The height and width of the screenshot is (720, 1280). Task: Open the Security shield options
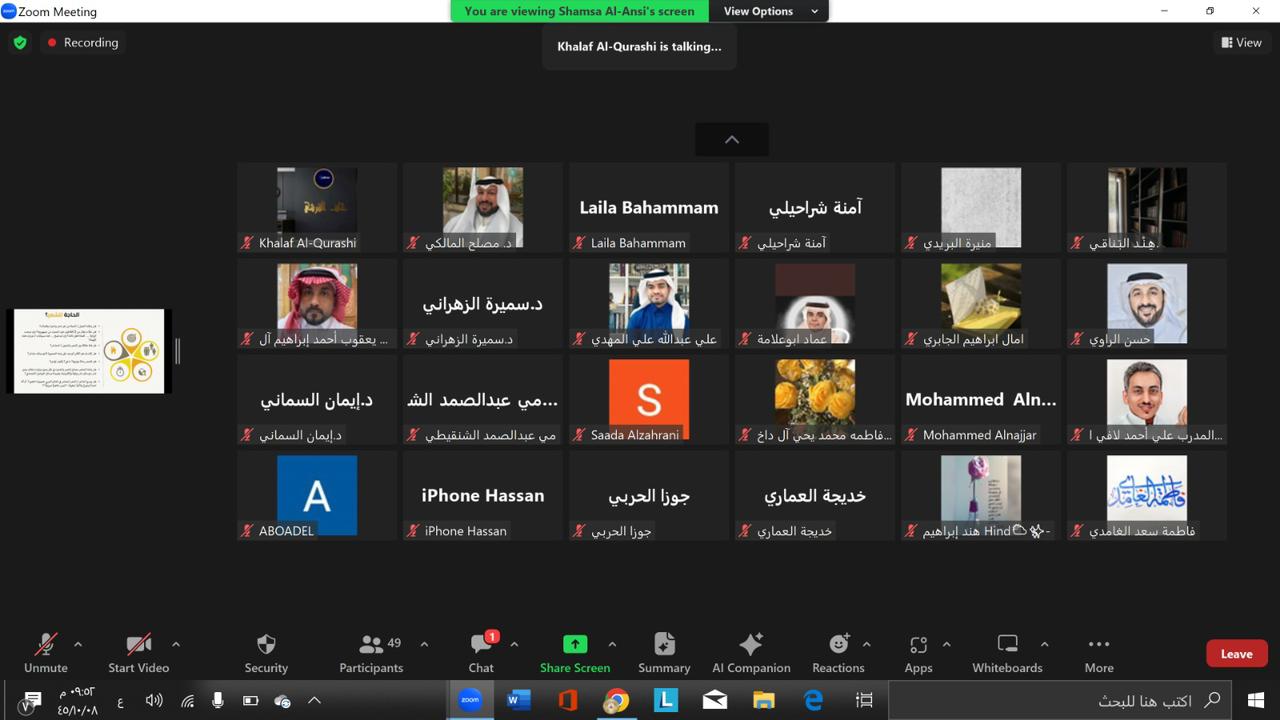click(266, 653)
